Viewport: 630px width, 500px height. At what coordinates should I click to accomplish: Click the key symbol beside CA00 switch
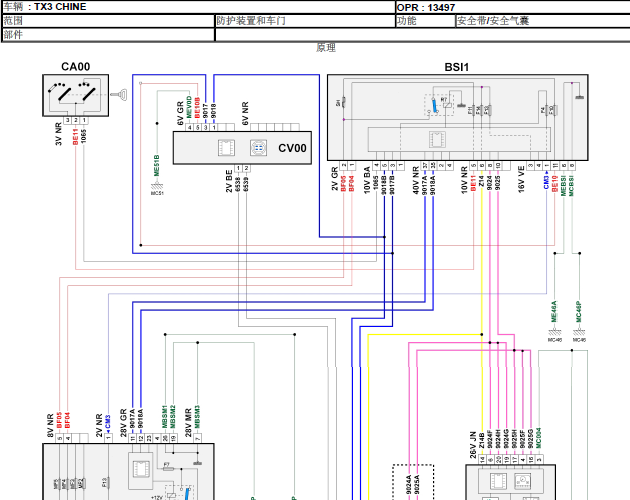[x=119, y=95]
